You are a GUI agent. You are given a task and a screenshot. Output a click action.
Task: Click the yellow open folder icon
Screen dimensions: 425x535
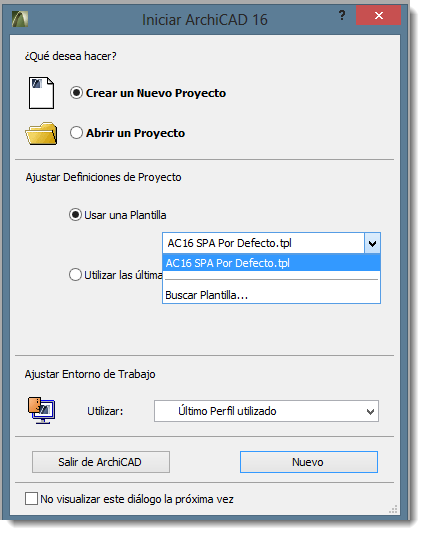[x=41, y=133]
